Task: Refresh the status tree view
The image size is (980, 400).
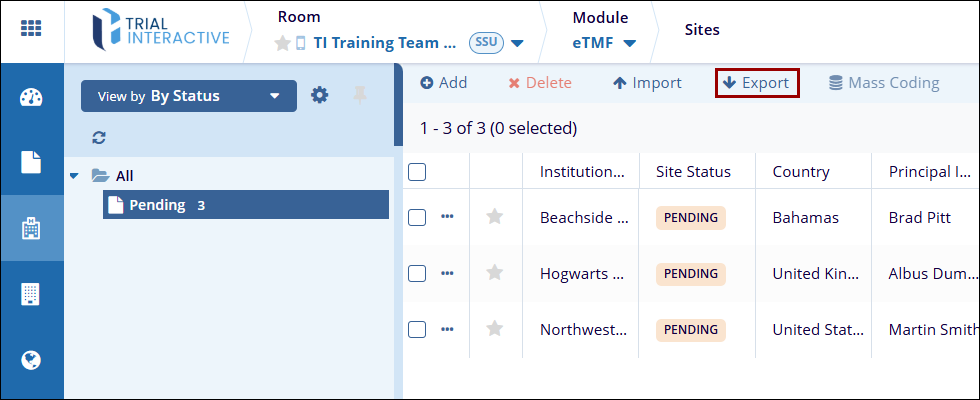Action: (98, 138)
